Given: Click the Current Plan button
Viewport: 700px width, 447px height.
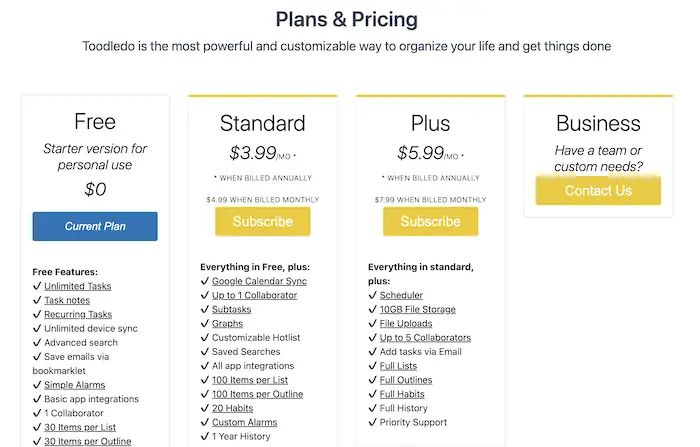Looking at the screenshot, I should 95,226.
